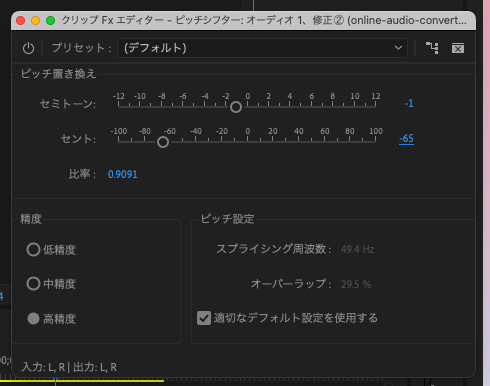Click the delete preset icon
The image size is (490, 386).
(458, 48)
